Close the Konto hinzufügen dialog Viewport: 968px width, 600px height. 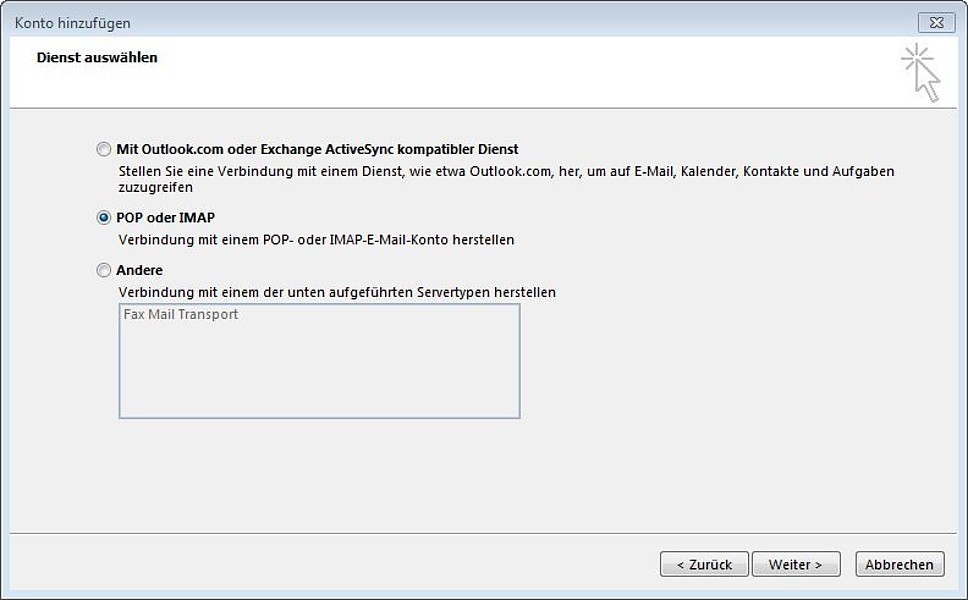[937, 23]
